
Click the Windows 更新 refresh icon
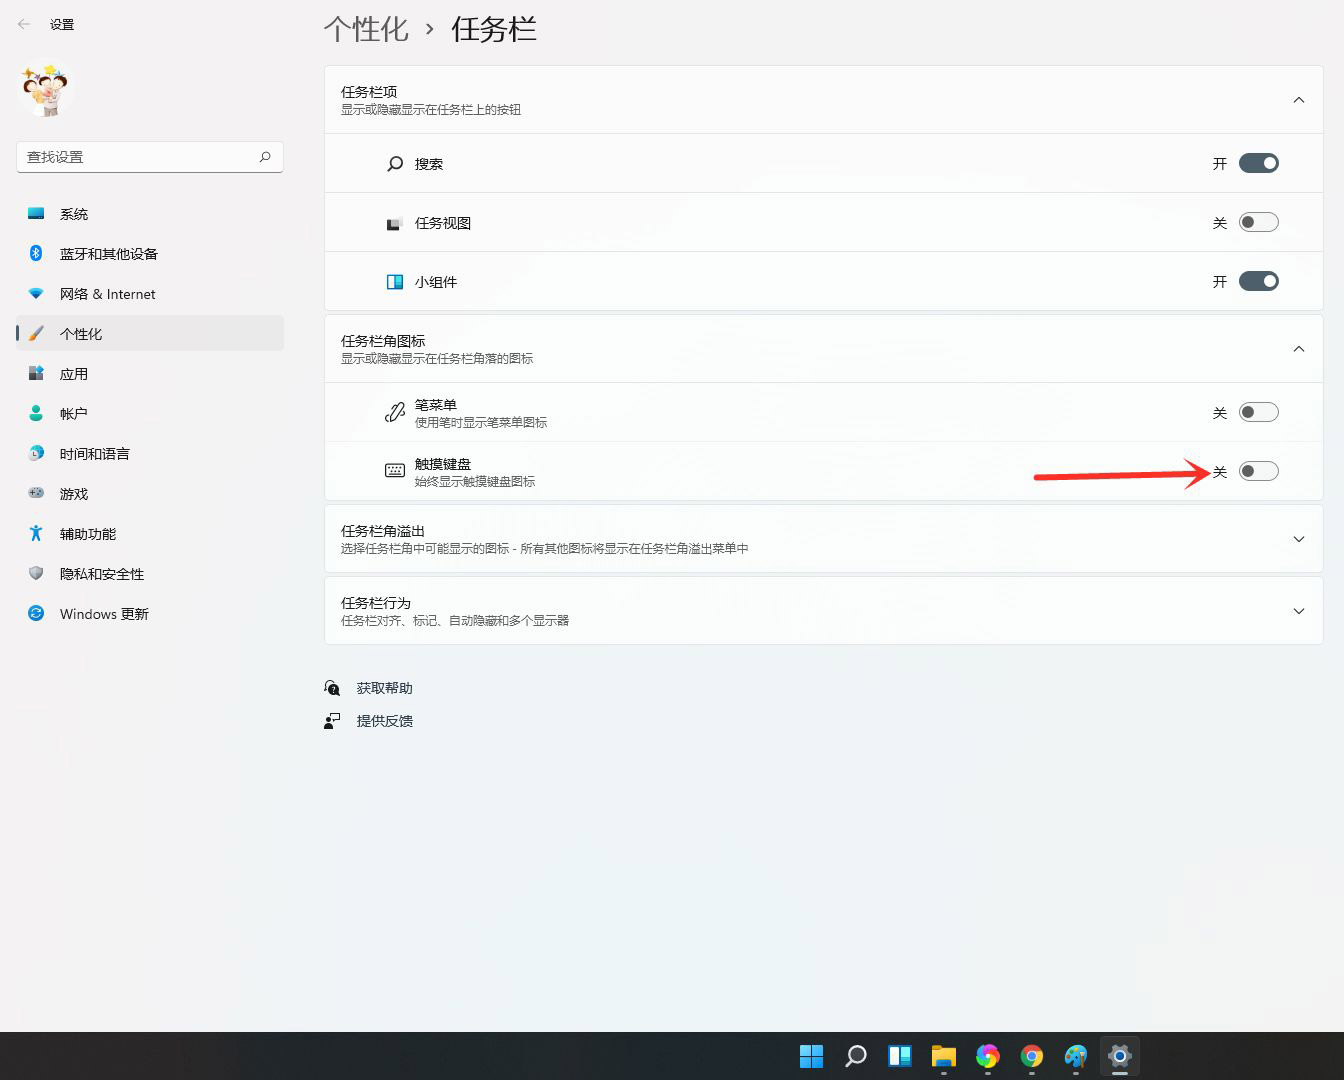(x=36, y=613)
